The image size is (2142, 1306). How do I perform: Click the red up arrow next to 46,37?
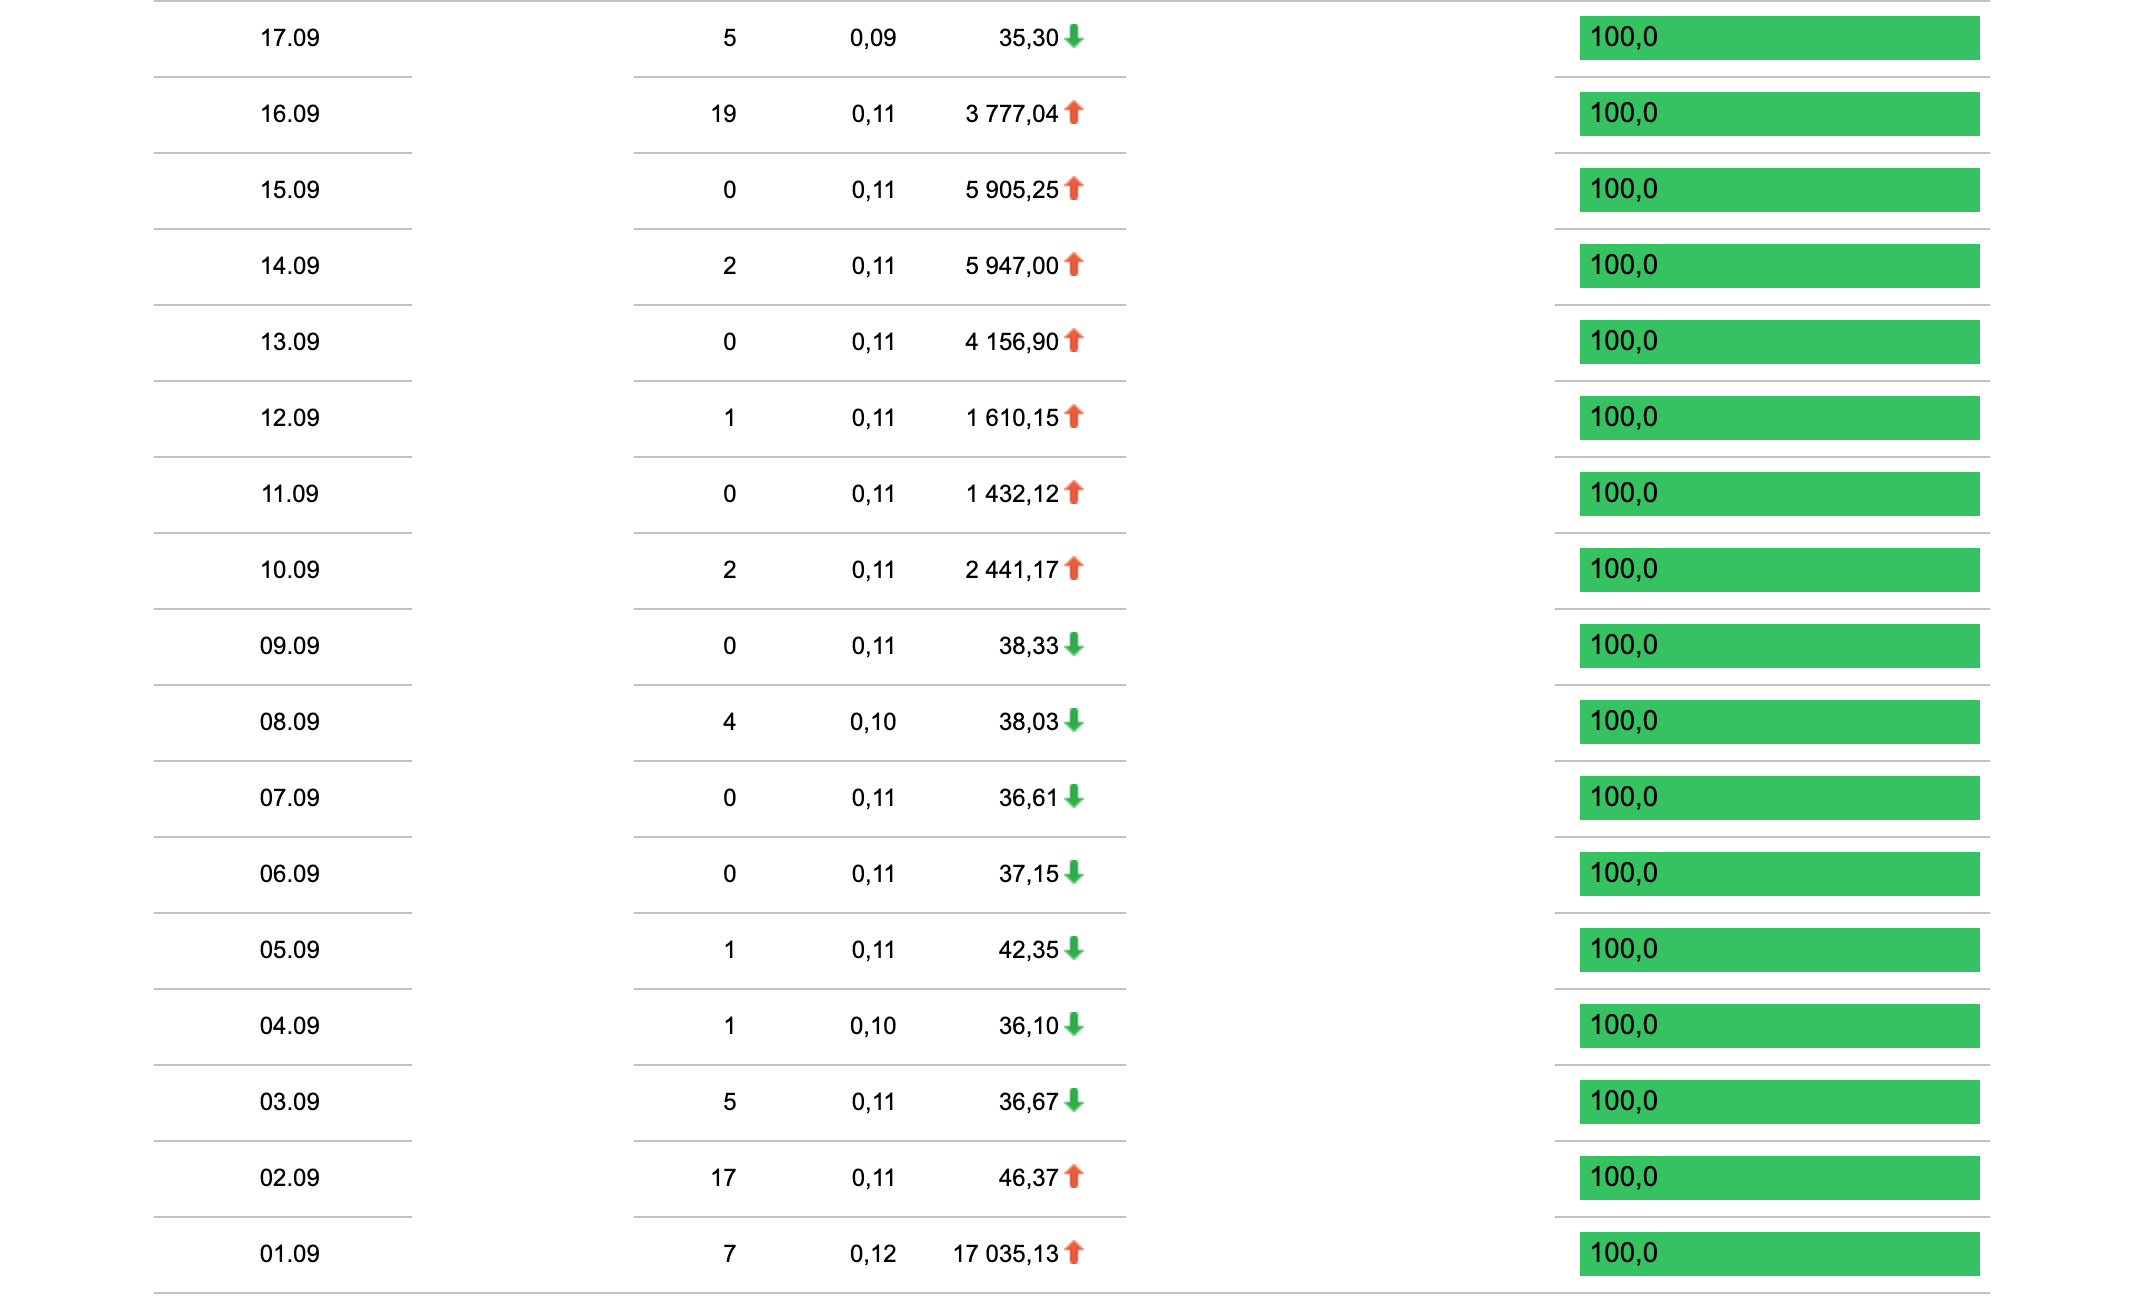[x=1074, y=1177]
